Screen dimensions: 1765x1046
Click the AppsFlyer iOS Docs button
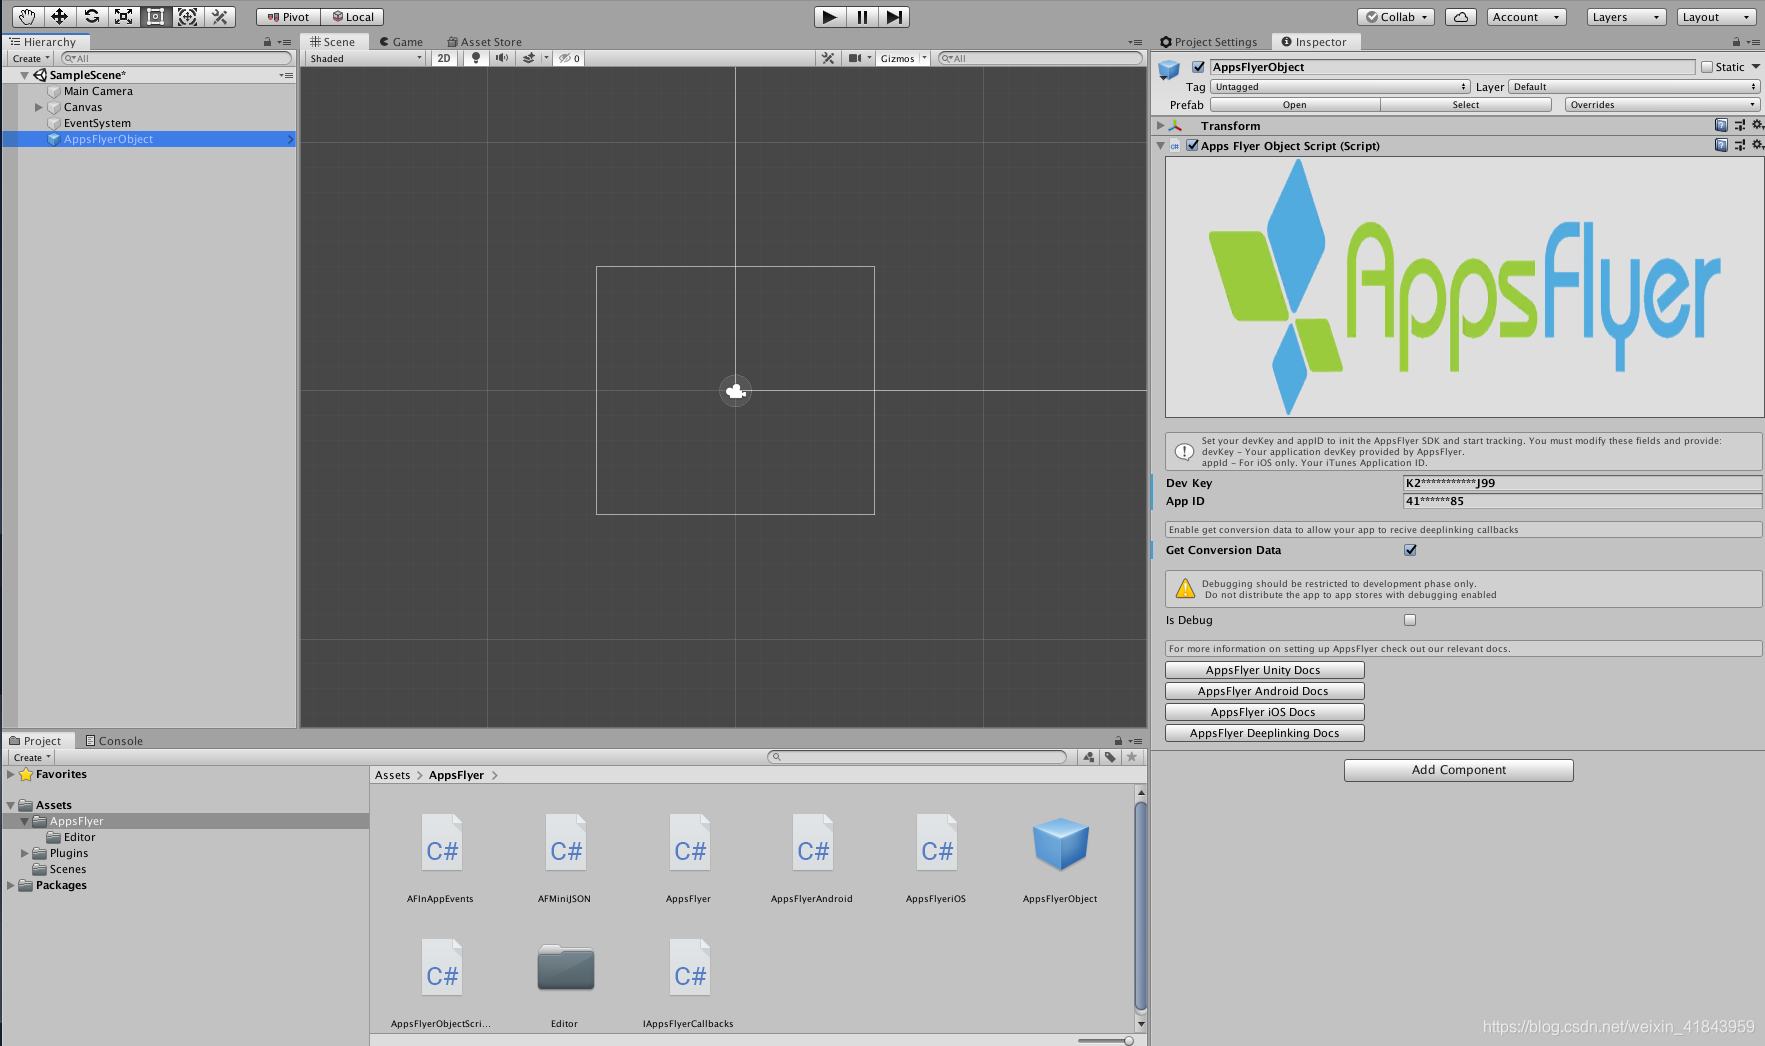coord(1264,712)
